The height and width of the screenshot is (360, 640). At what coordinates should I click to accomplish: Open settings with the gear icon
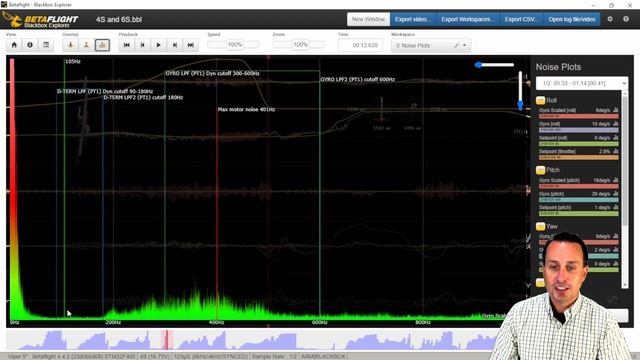(x=610, y=19)
